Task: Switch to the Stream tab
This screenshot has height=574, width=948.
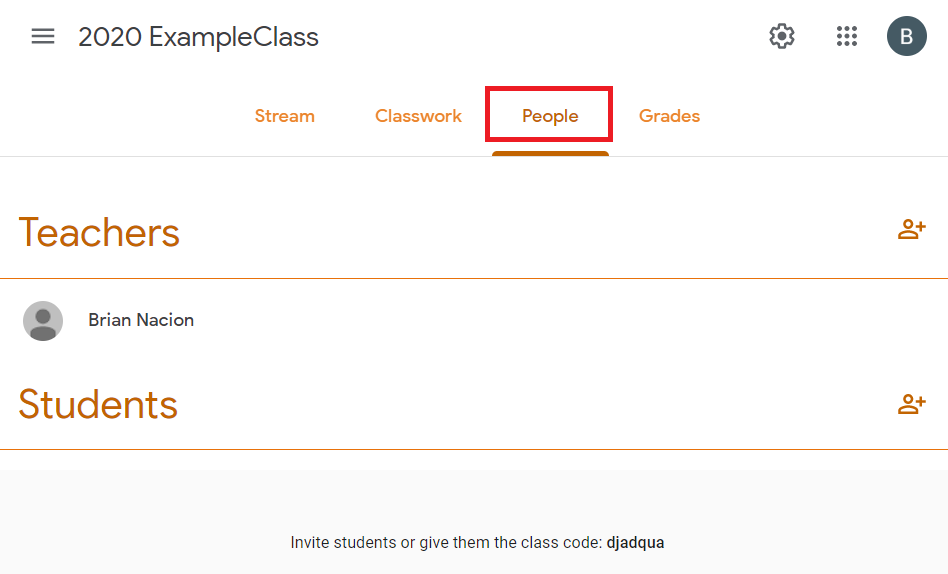Action: coord(285,116)
